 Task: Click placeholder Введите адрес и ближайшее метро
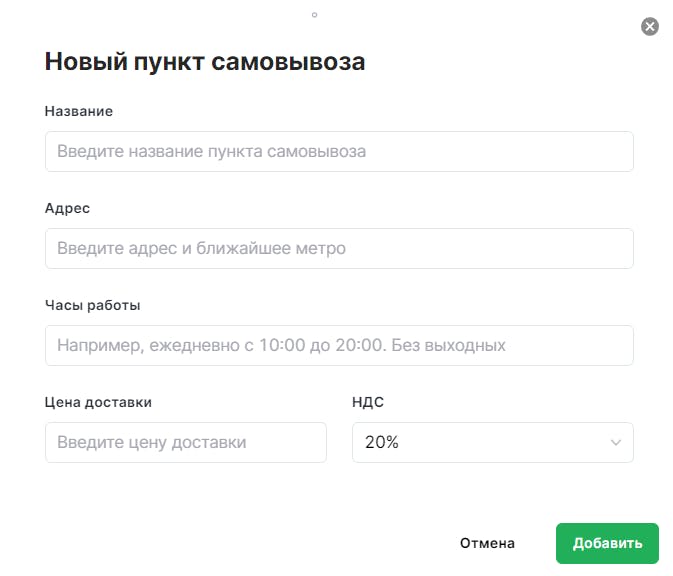[x=201, y=249]
